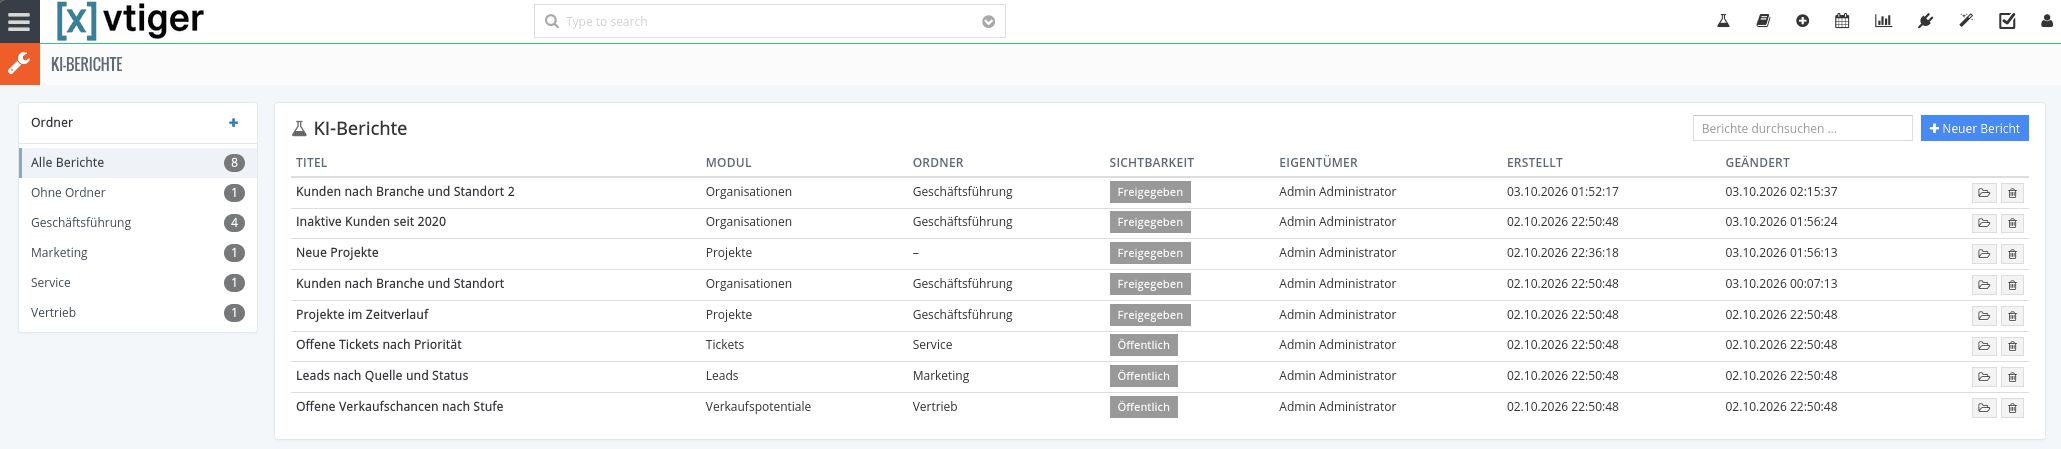Open the checkbox tasks icon
The width and height of the screenshot is (2061, 449).
(x=2007, y=21)
